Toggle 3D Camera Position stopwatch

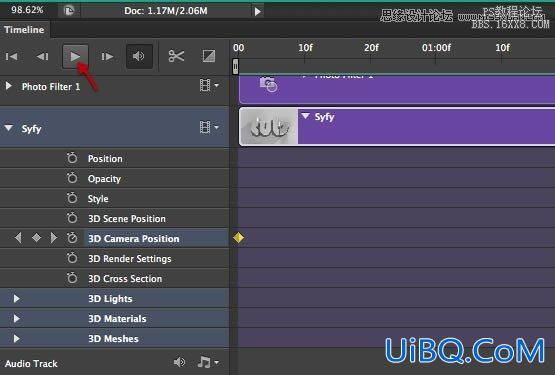click(x=72, y=238)
